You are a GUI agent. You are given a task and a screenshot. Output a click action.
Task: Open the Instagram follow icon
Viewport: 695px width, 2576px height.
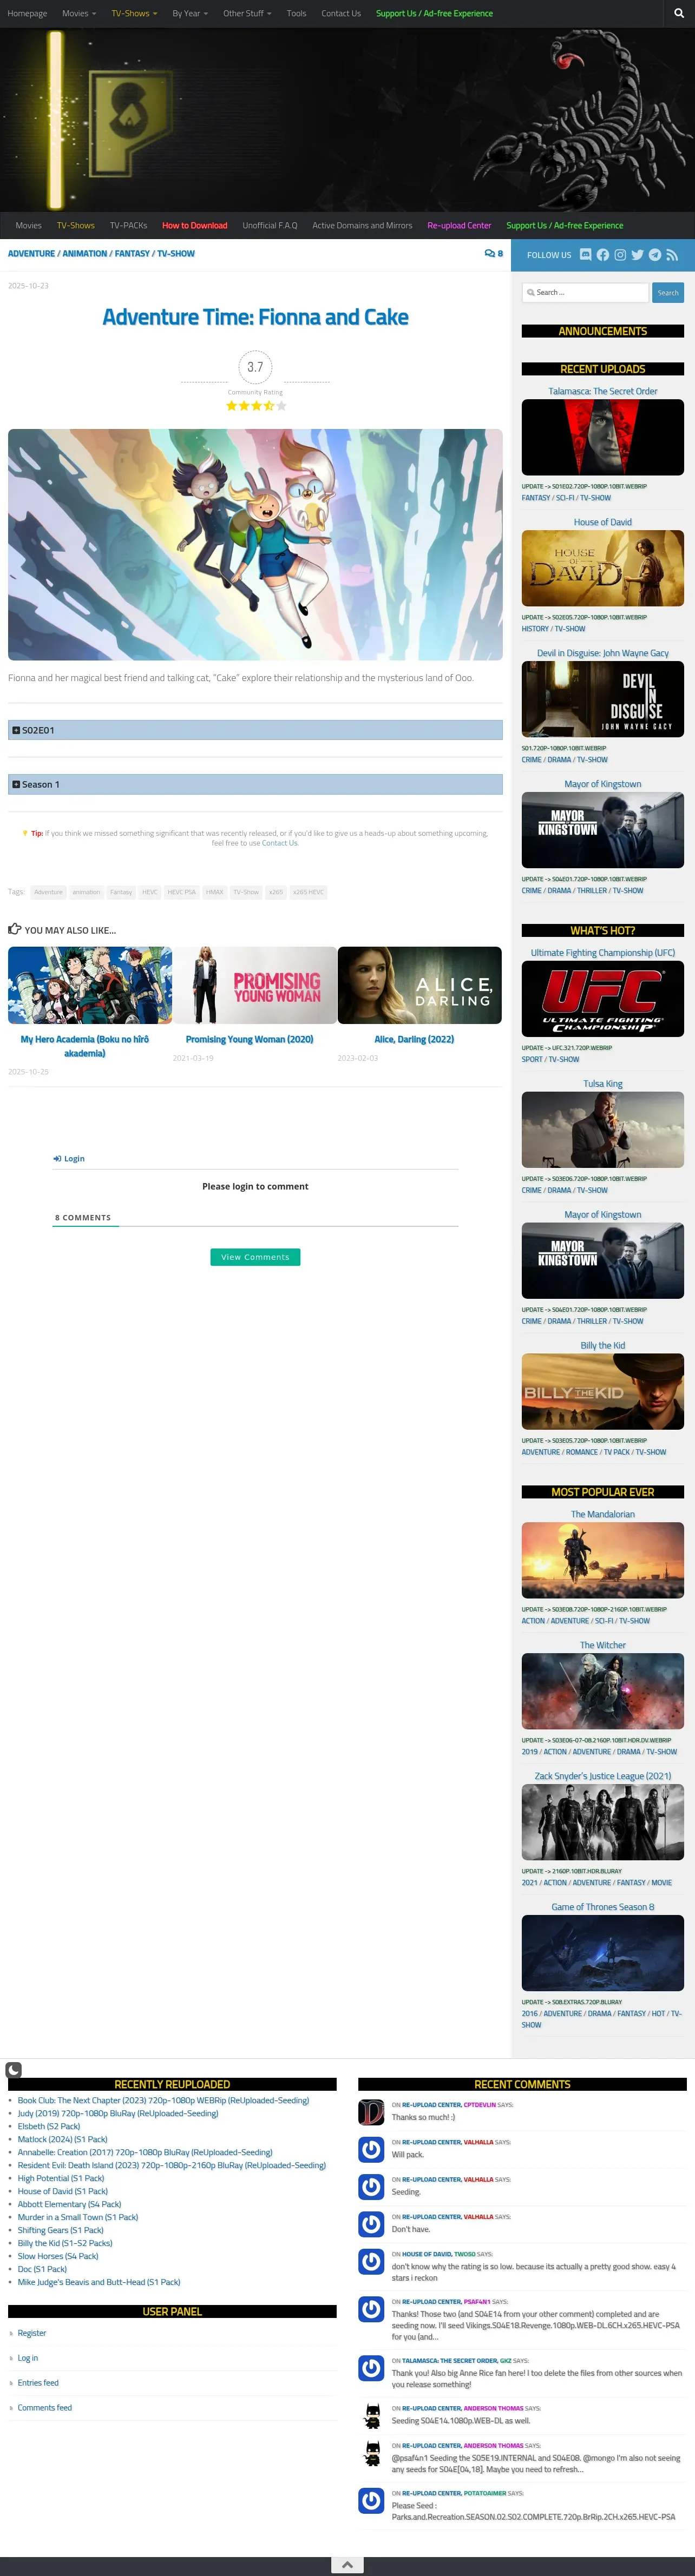click(620, 255)
